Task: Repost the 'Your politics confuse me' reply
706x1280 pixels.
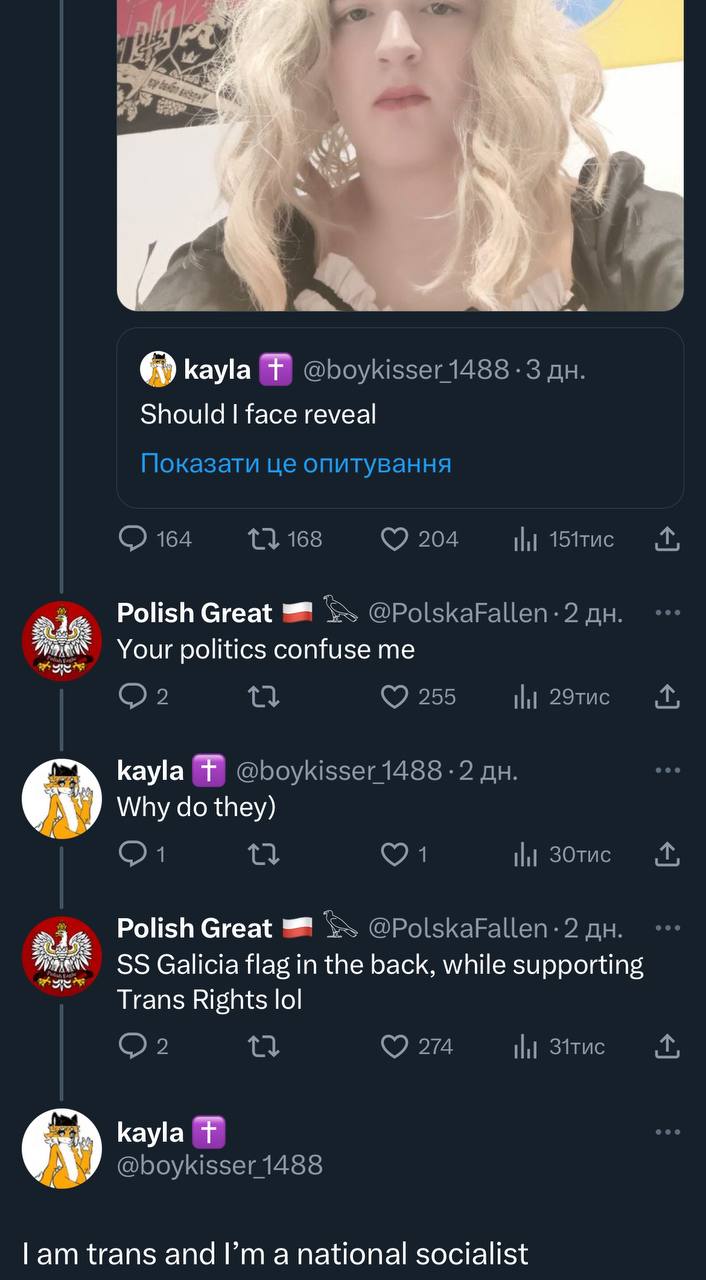Action: coord(262,697)
